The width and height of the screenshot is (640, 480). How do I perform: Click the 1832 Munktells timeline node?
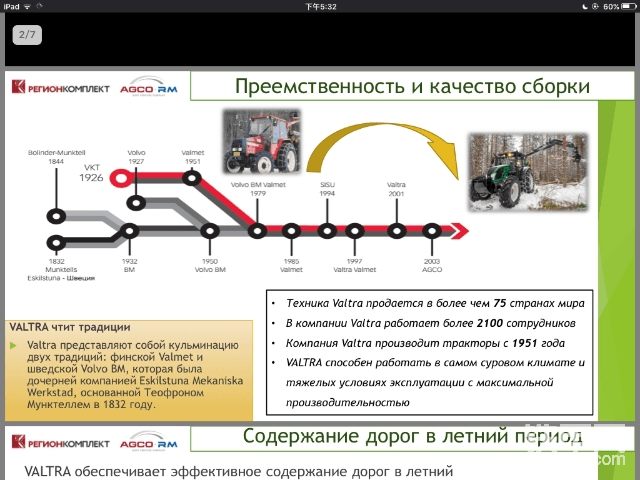pos(56,243)
